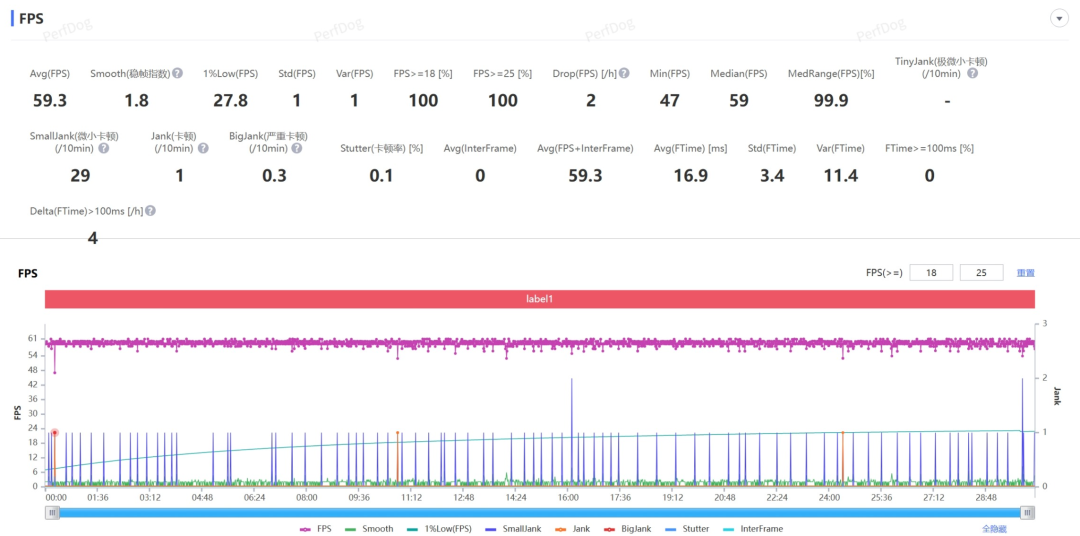Click help icon next to Smooth(稳帧指数)

(x=177, y=73)
